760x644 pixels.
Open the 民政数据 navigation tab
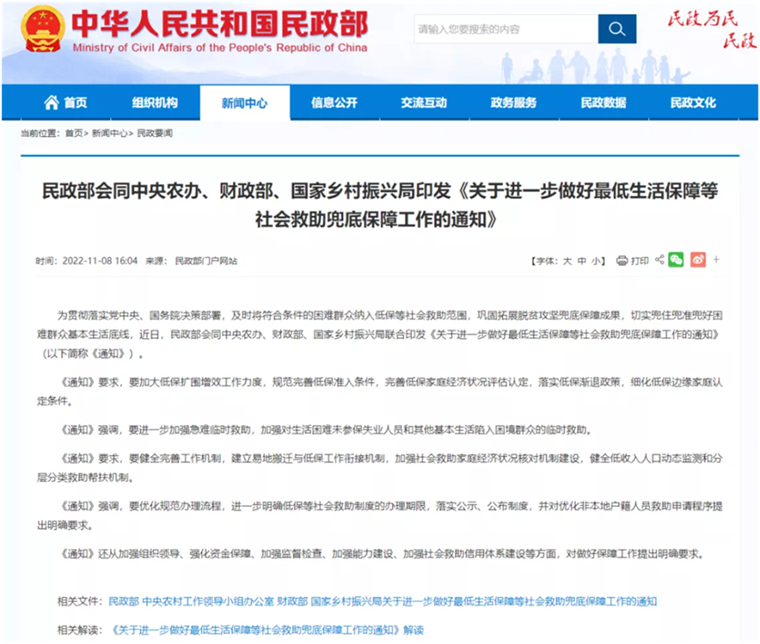coord(603,102)
